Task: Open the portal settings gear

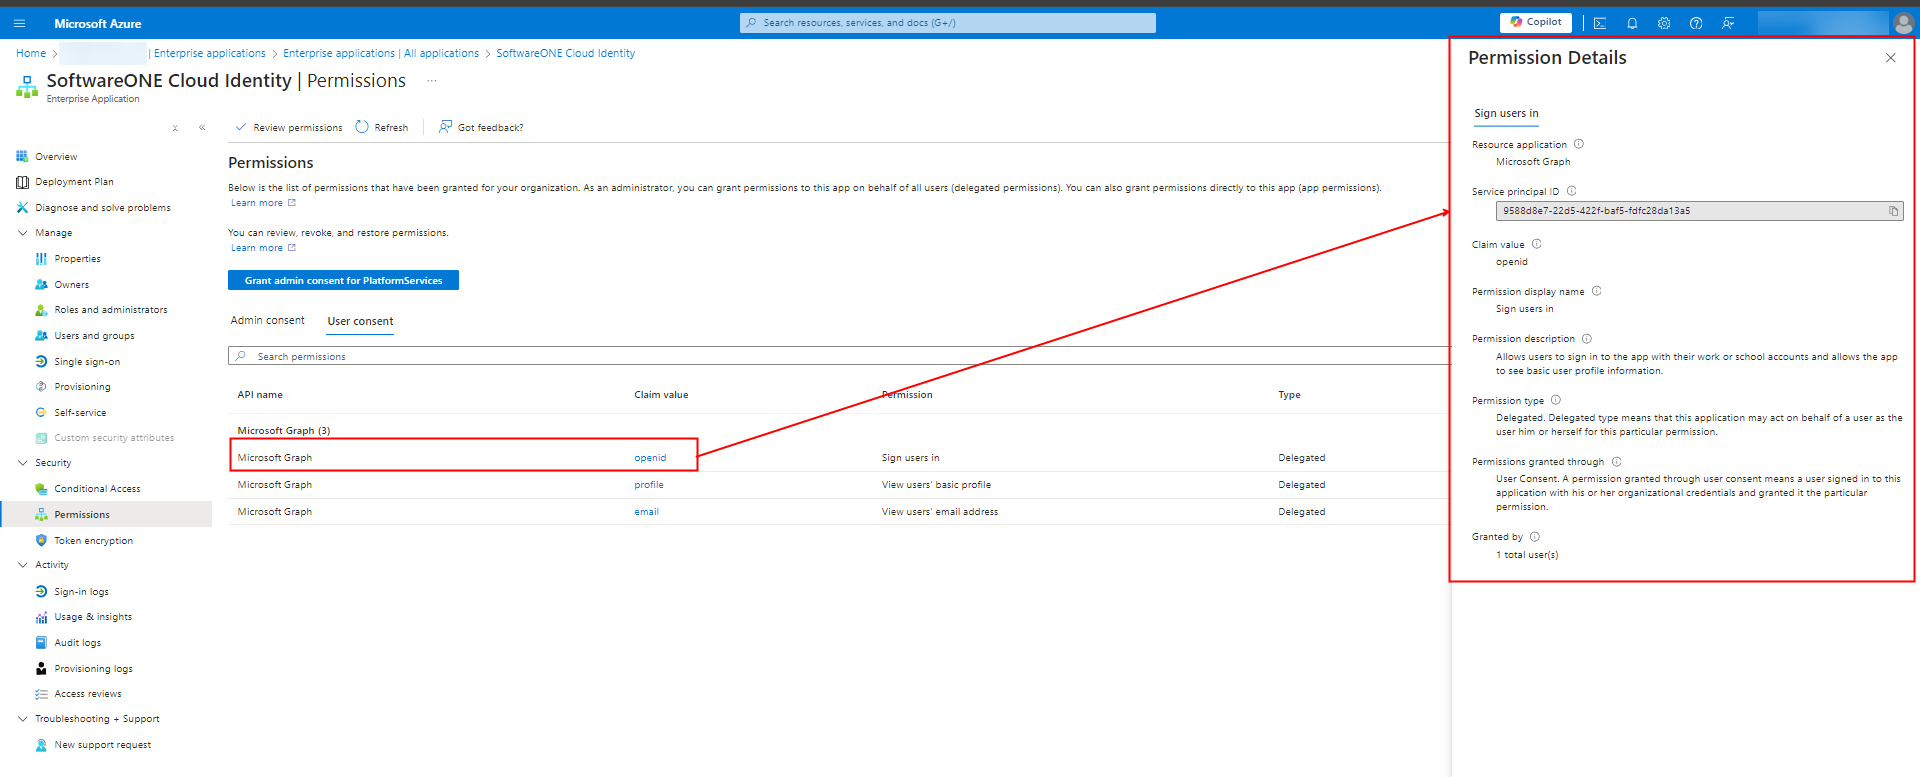Action: click(1664, 23)
